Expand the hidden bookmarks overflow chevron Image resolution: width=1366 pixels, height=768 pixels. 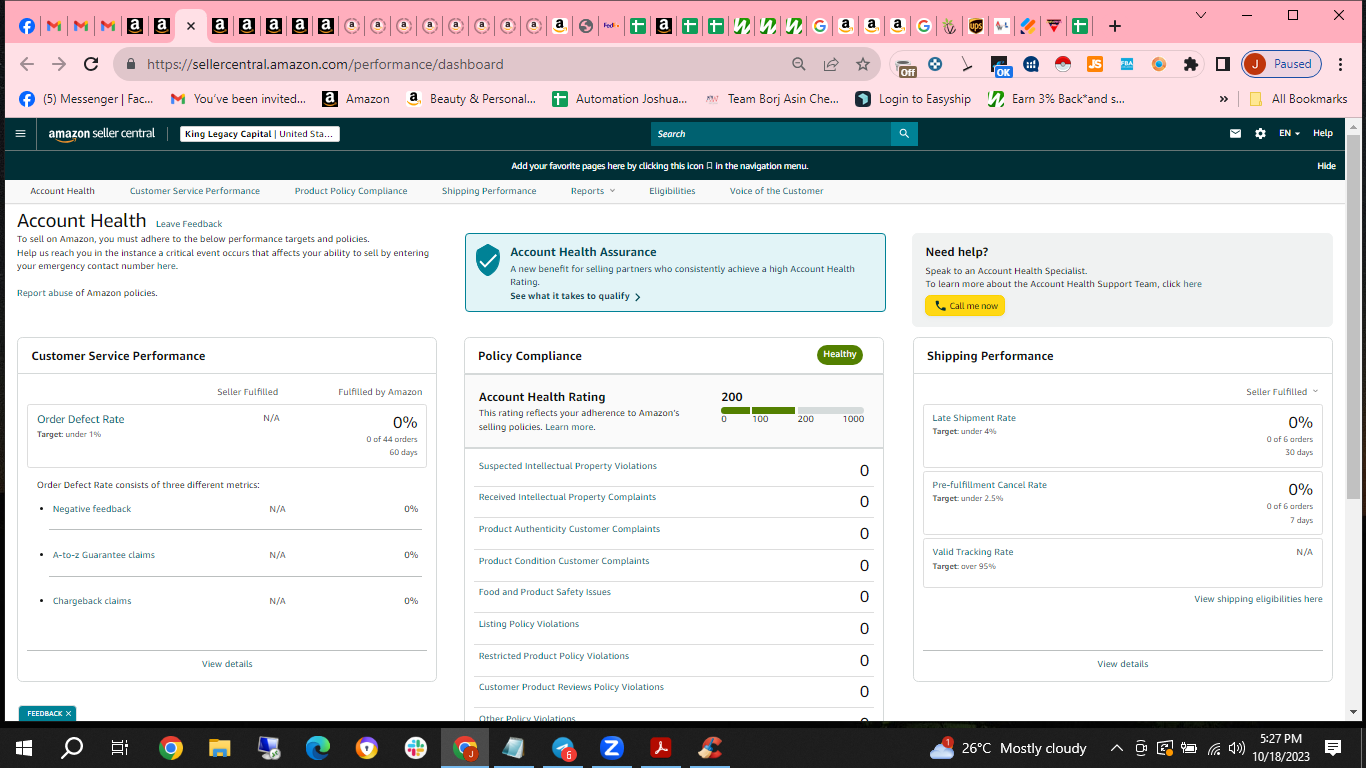coord(1223,99)
